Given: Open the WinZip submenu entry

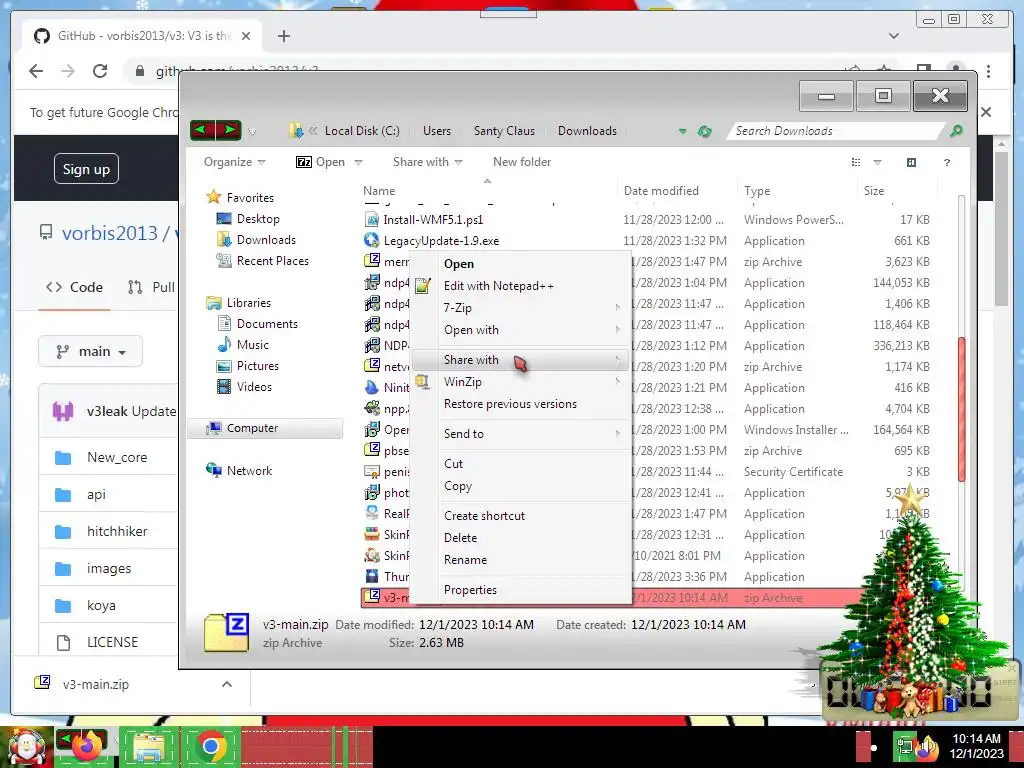Looking at the screenshot, I should pyautogui.click(x=520, y=382).
